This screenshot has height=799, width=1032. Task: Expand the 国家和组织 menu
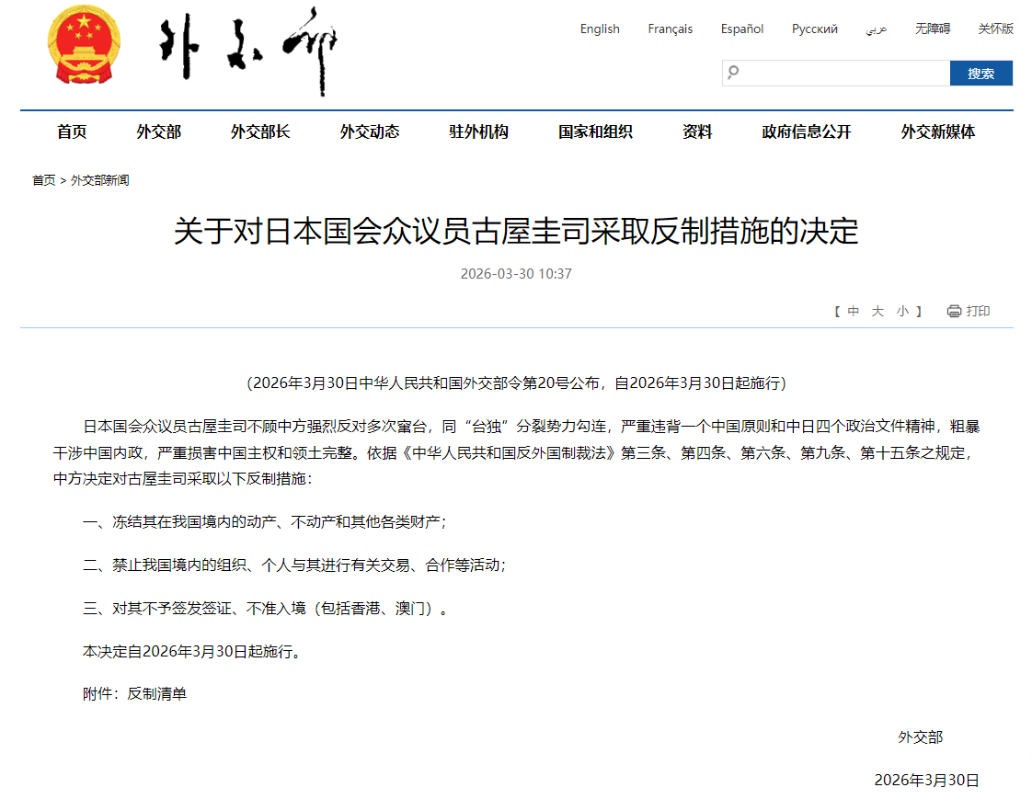(595, 132)
